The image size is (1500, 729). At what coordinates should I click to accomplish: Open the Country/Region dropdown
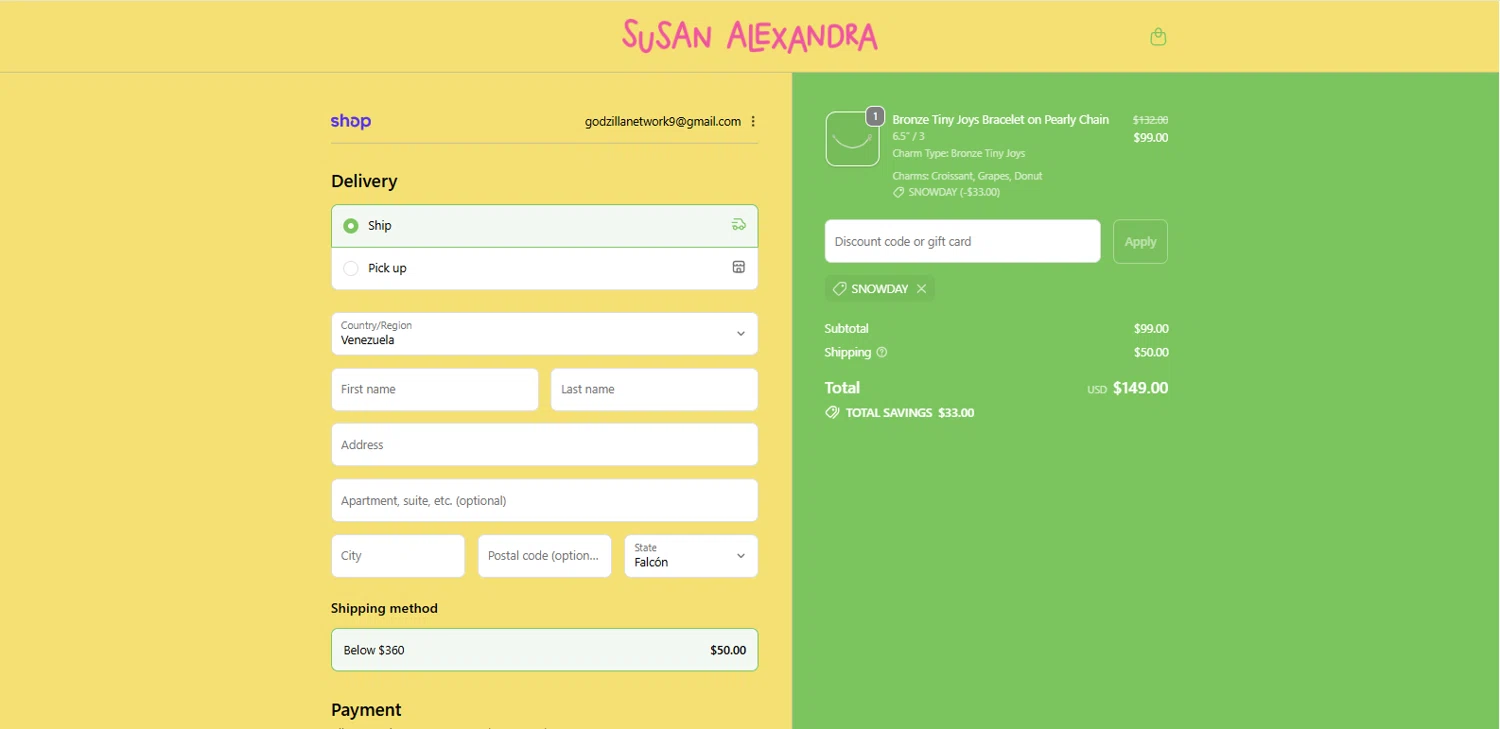(545, 333)
